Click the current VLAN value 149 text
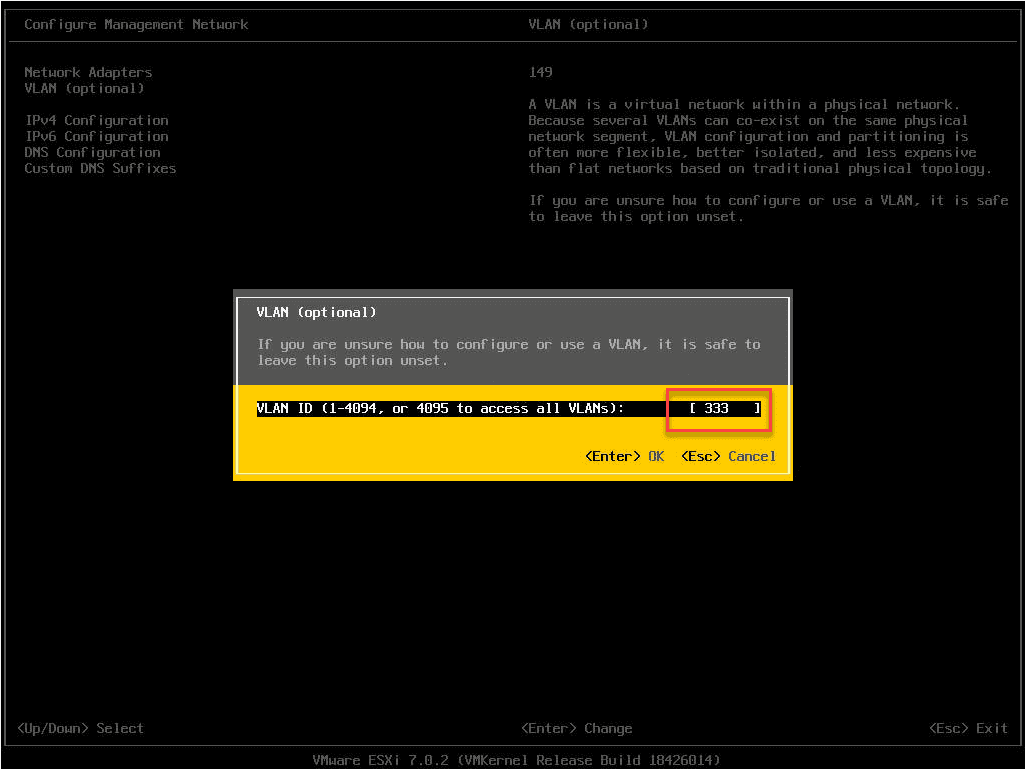The height and width of the screenshot is (769, 1025). click(536, 72)
